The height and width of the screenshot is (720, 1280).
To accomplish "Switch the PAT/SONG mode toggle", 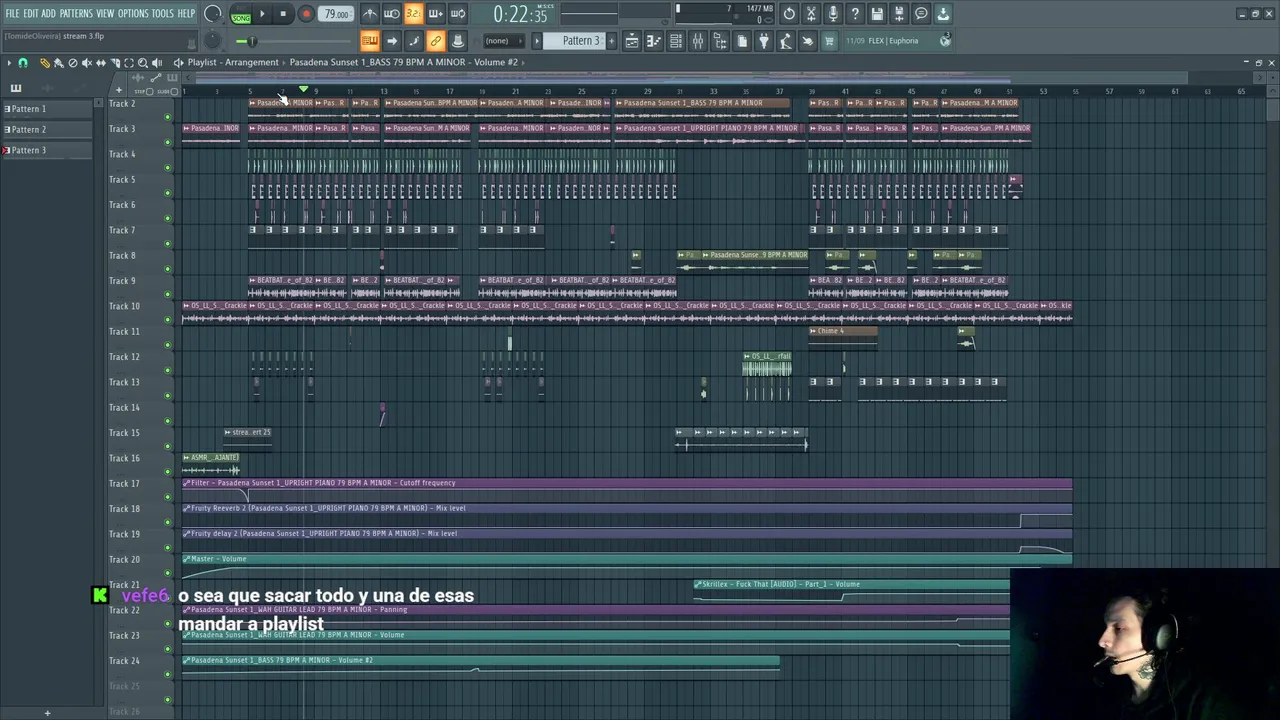I will pyautogui.click(x=241, y=14).
